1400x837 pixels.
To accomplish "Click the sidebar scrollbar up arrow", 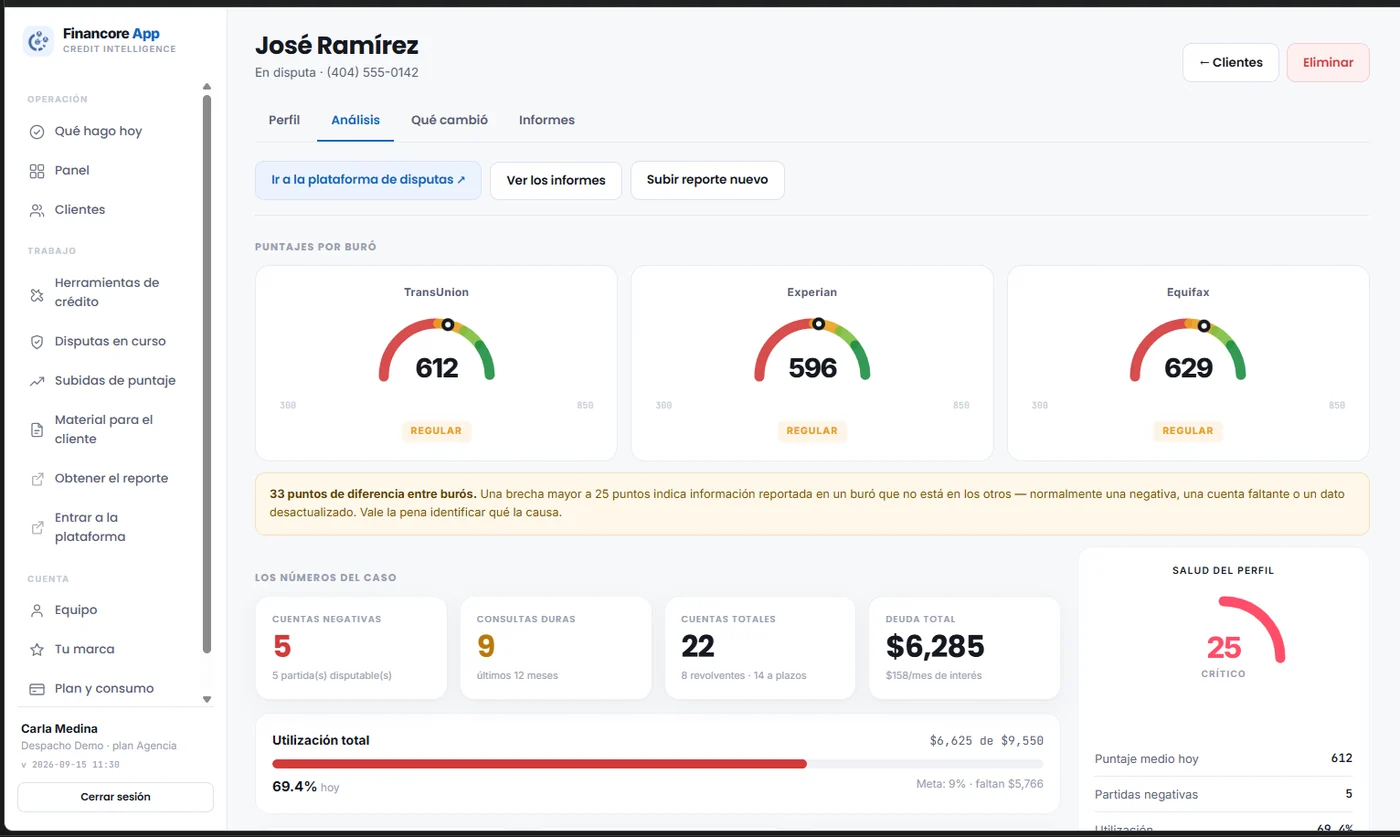I will click(x=207, y=87).
